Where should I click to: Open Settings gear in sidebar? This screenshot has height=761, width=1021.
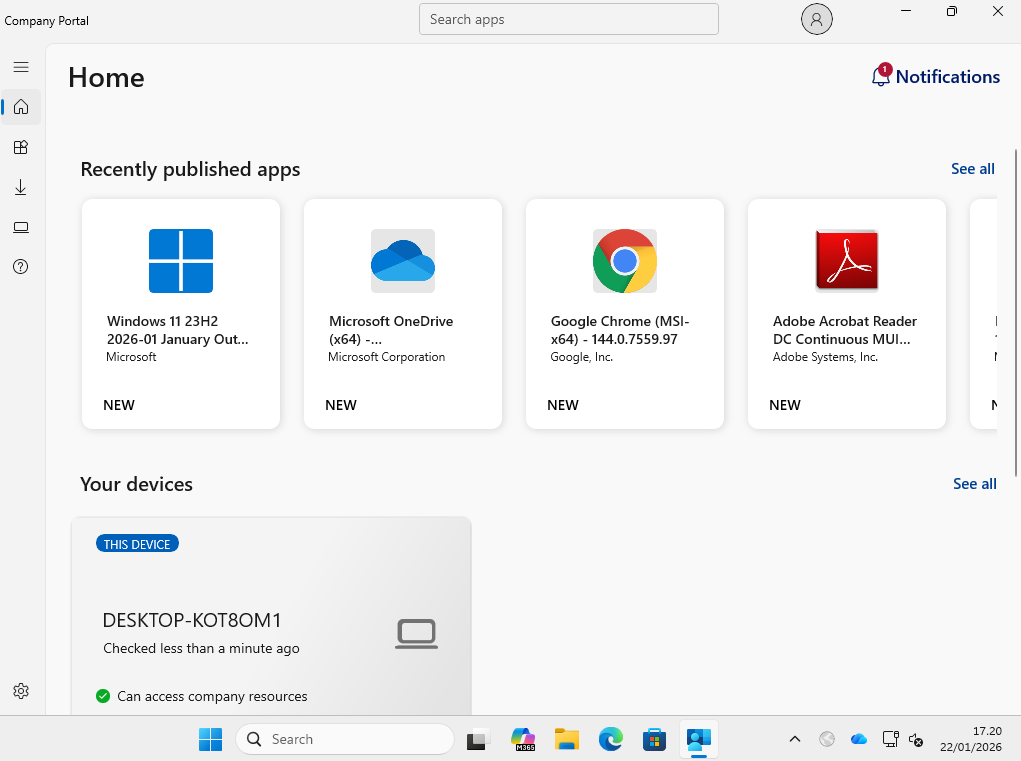(x=21, y=691)
